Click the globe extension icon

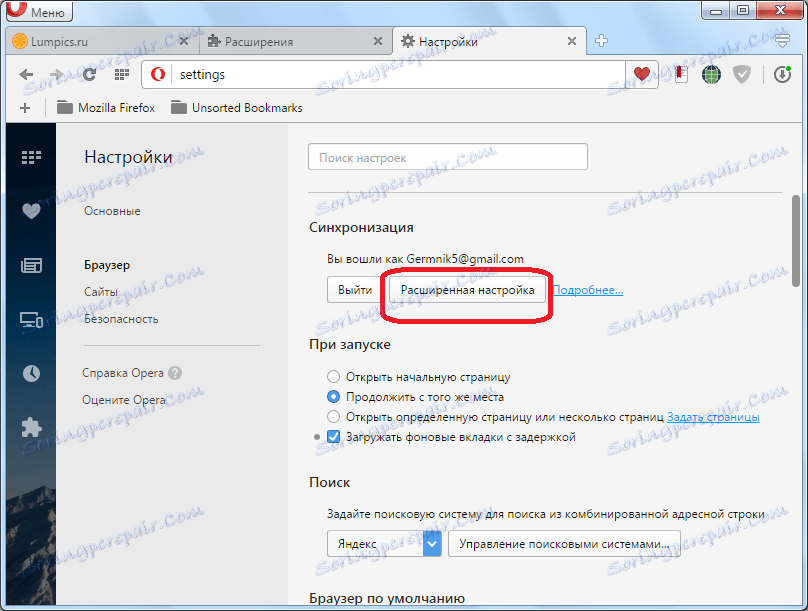pos(711,75)
